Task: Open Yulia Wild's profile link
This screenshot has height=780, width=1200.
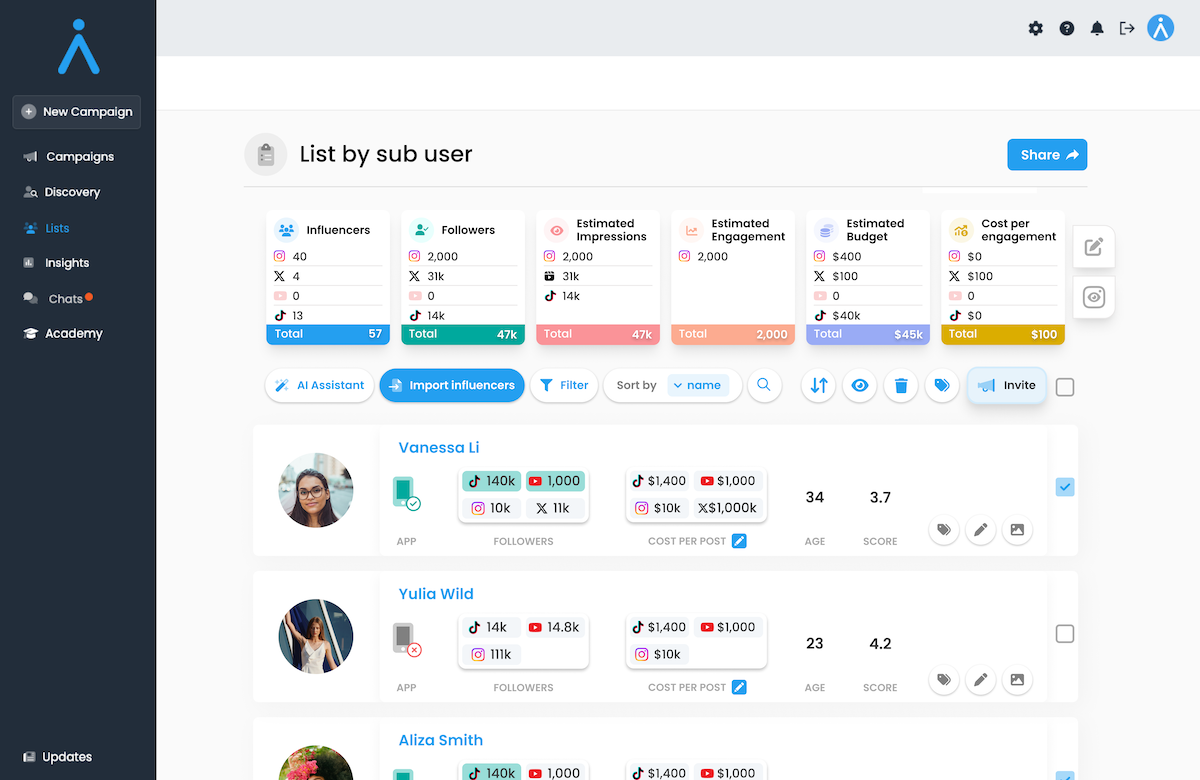Action: pyautogui.click(x=436, y=594)
